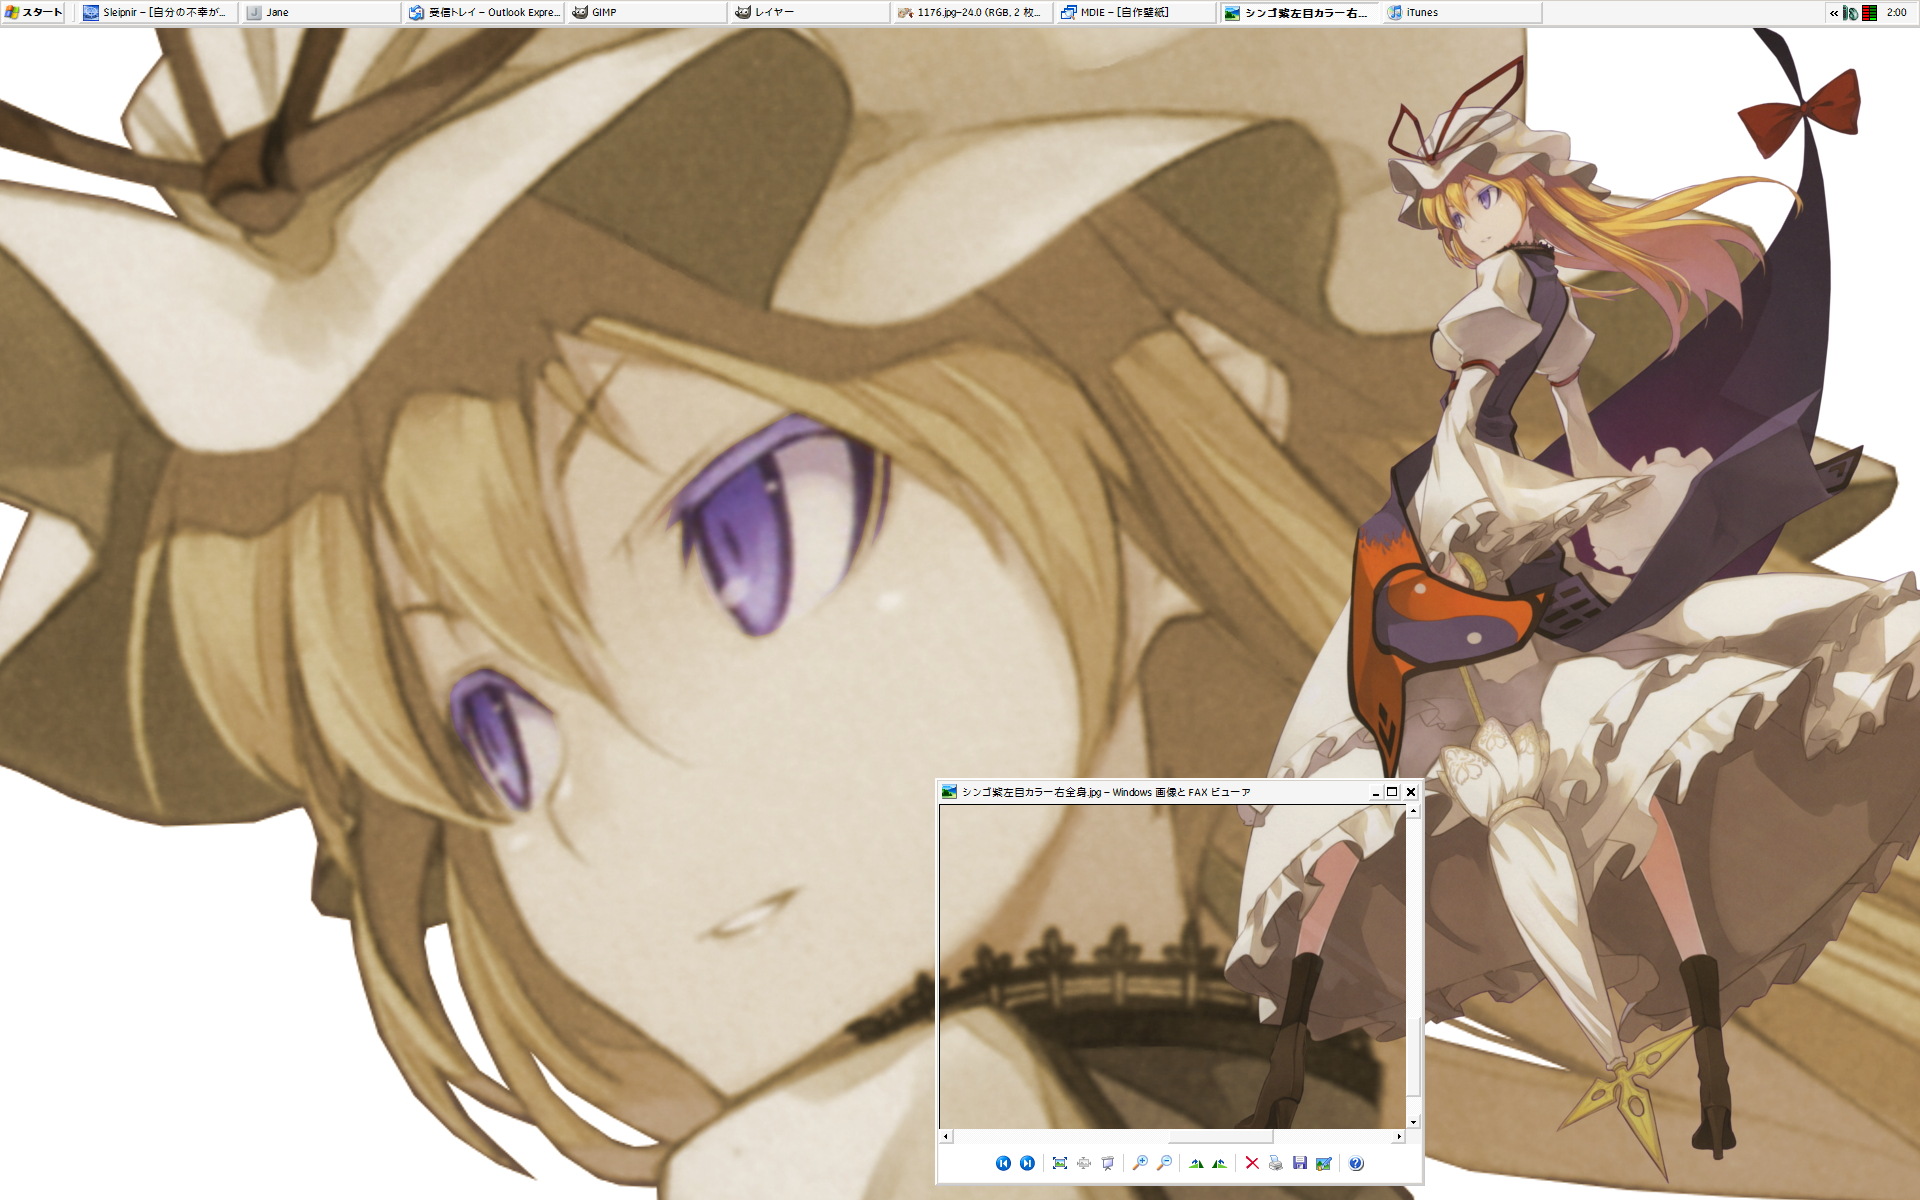Switch to the Sleipnir taskbar button

158,12
